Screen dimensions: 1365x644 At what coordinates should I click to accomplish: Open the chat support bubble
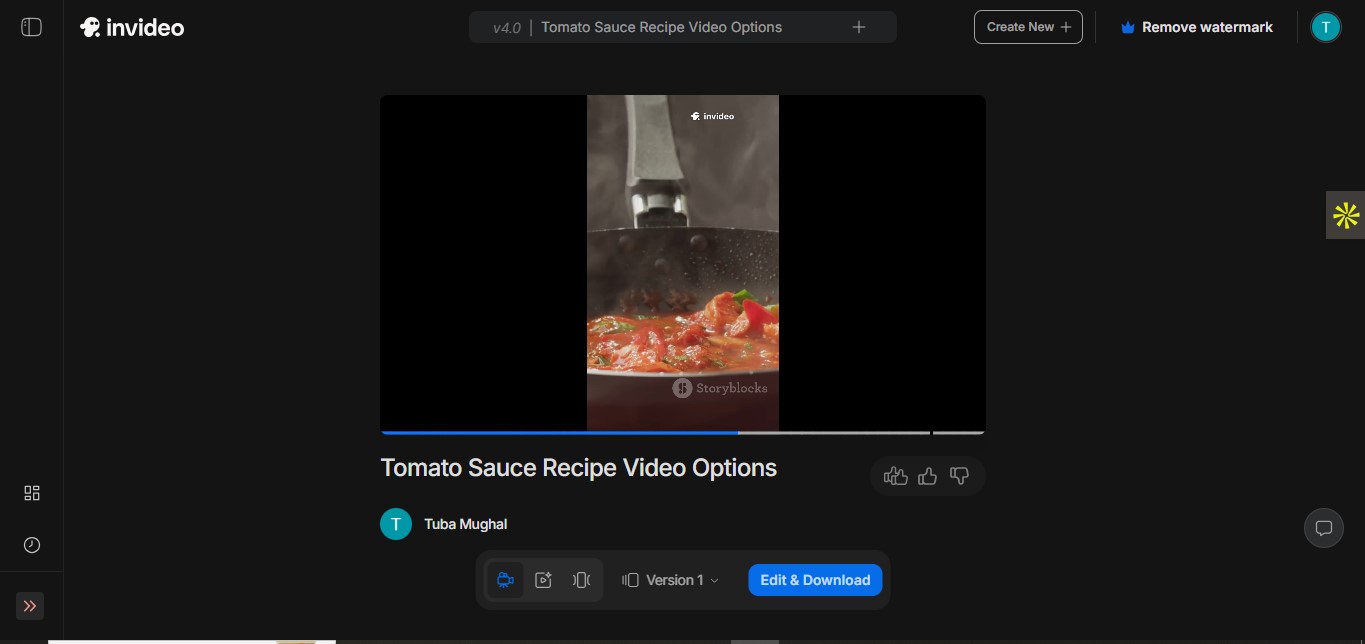pos(1323,528)
